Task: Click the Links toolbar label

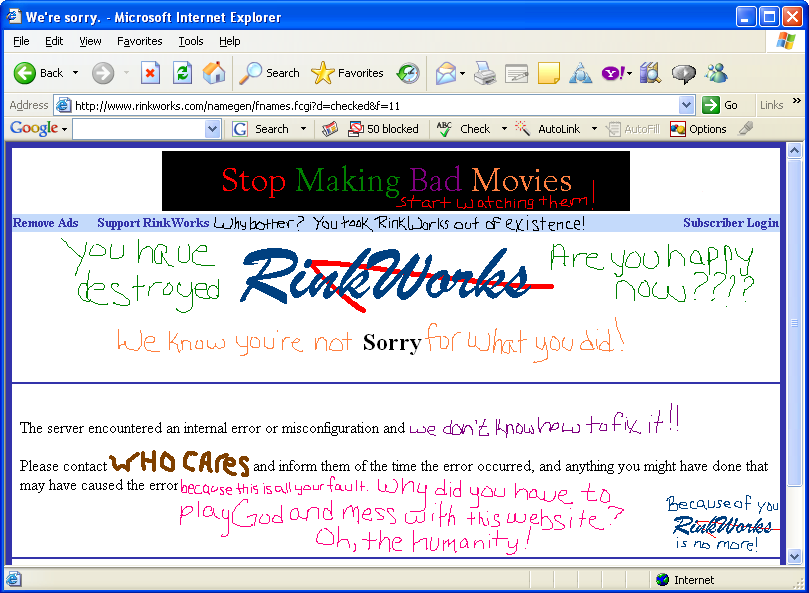Action: [x=771, y=105]
